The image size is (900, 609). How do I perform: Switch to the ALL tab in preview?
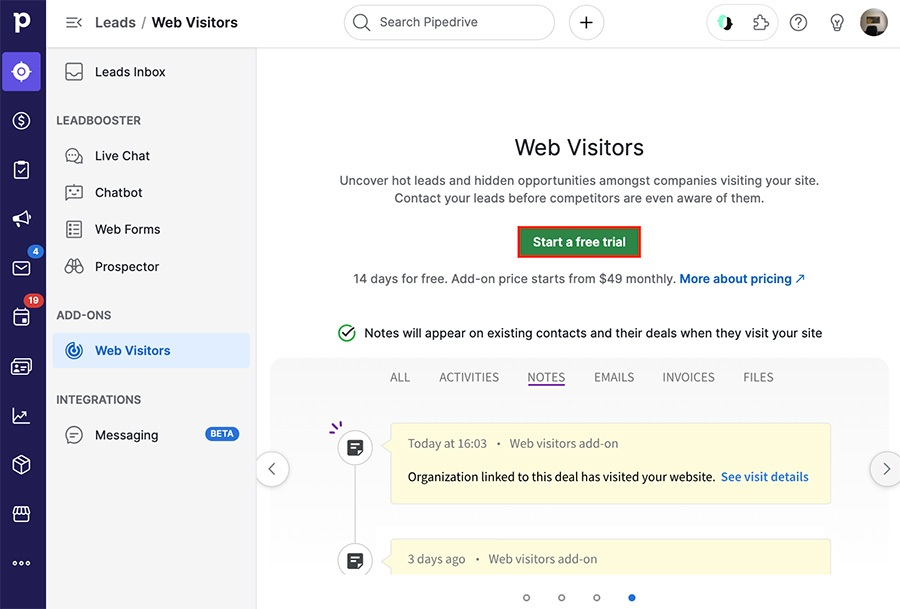[x=400, y=377]
